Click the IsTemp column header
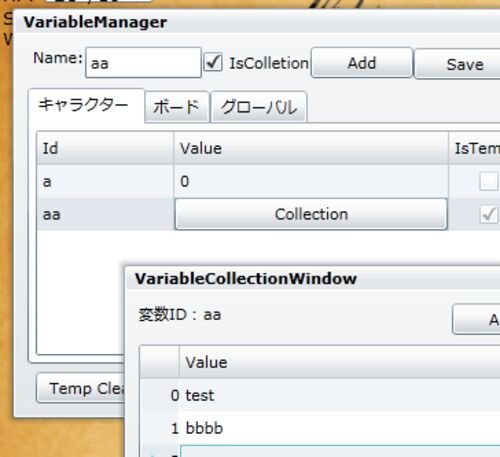 (x=475, y=148)
